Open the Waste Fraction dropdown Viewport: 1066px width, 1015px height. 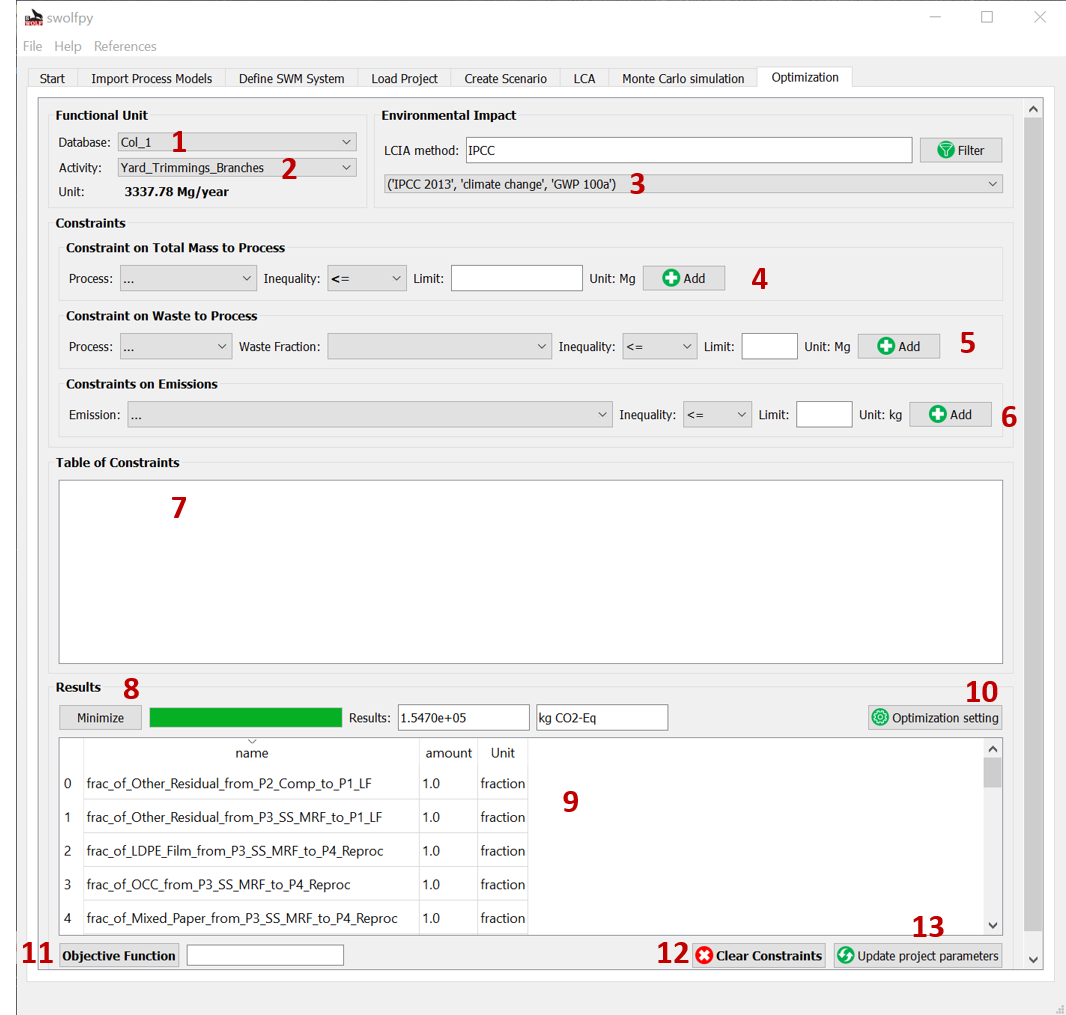(x=439, y=347)
